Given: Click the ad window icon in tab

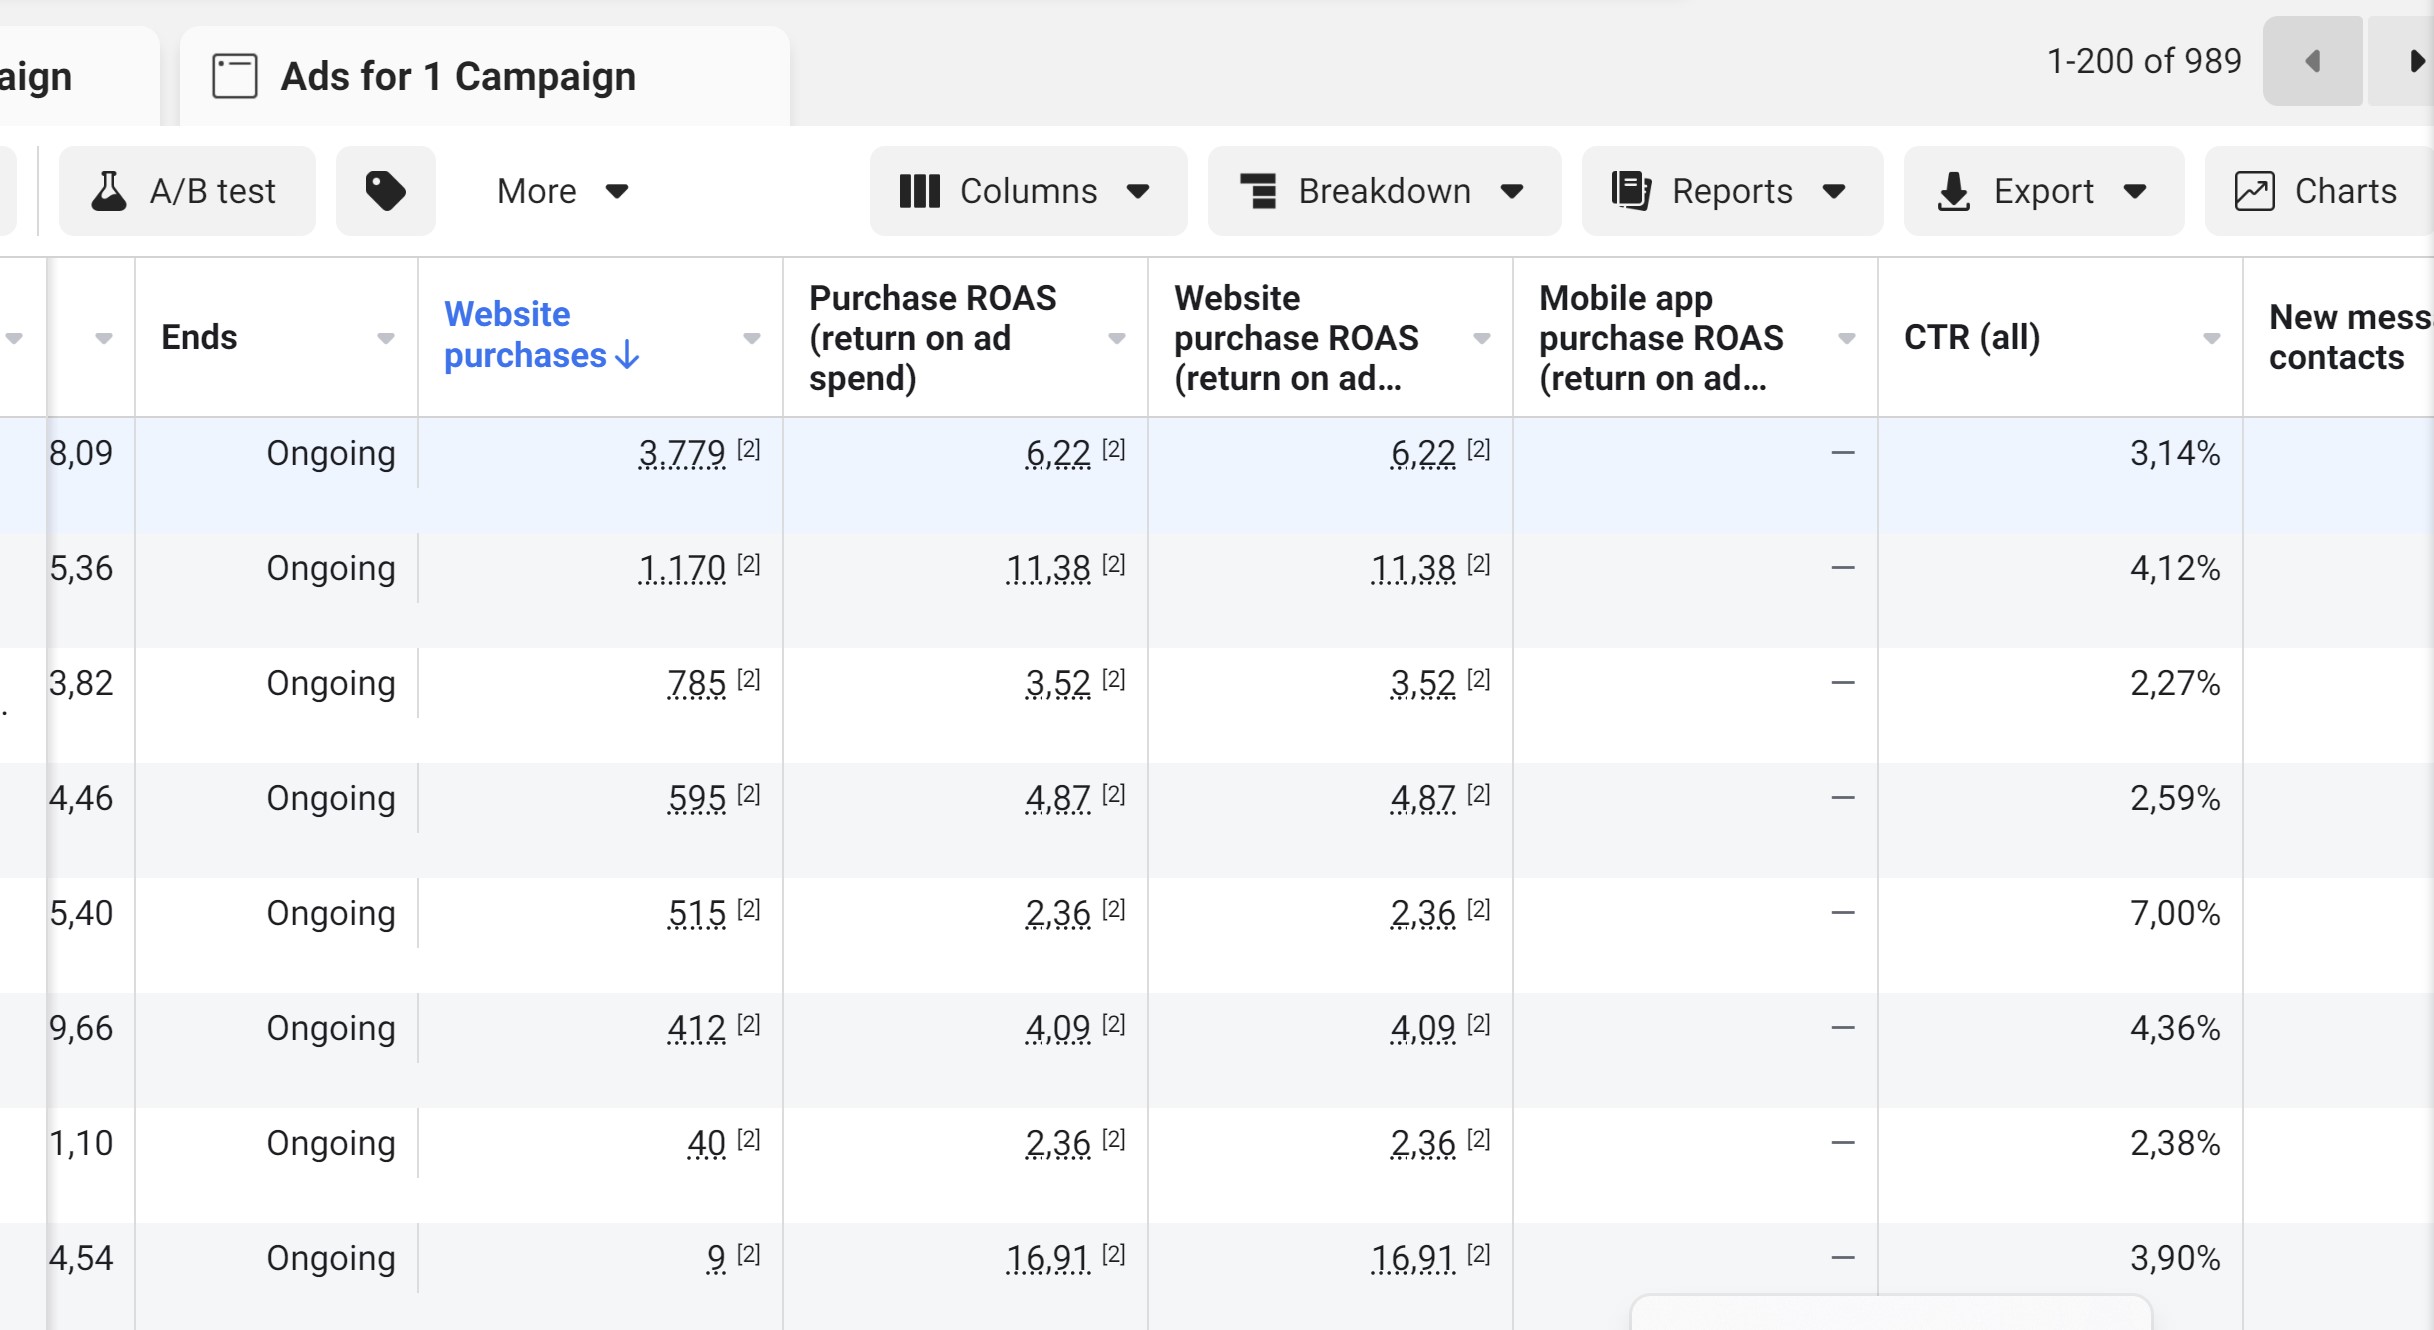Looking at the screenshot, I should pos(235,76).
